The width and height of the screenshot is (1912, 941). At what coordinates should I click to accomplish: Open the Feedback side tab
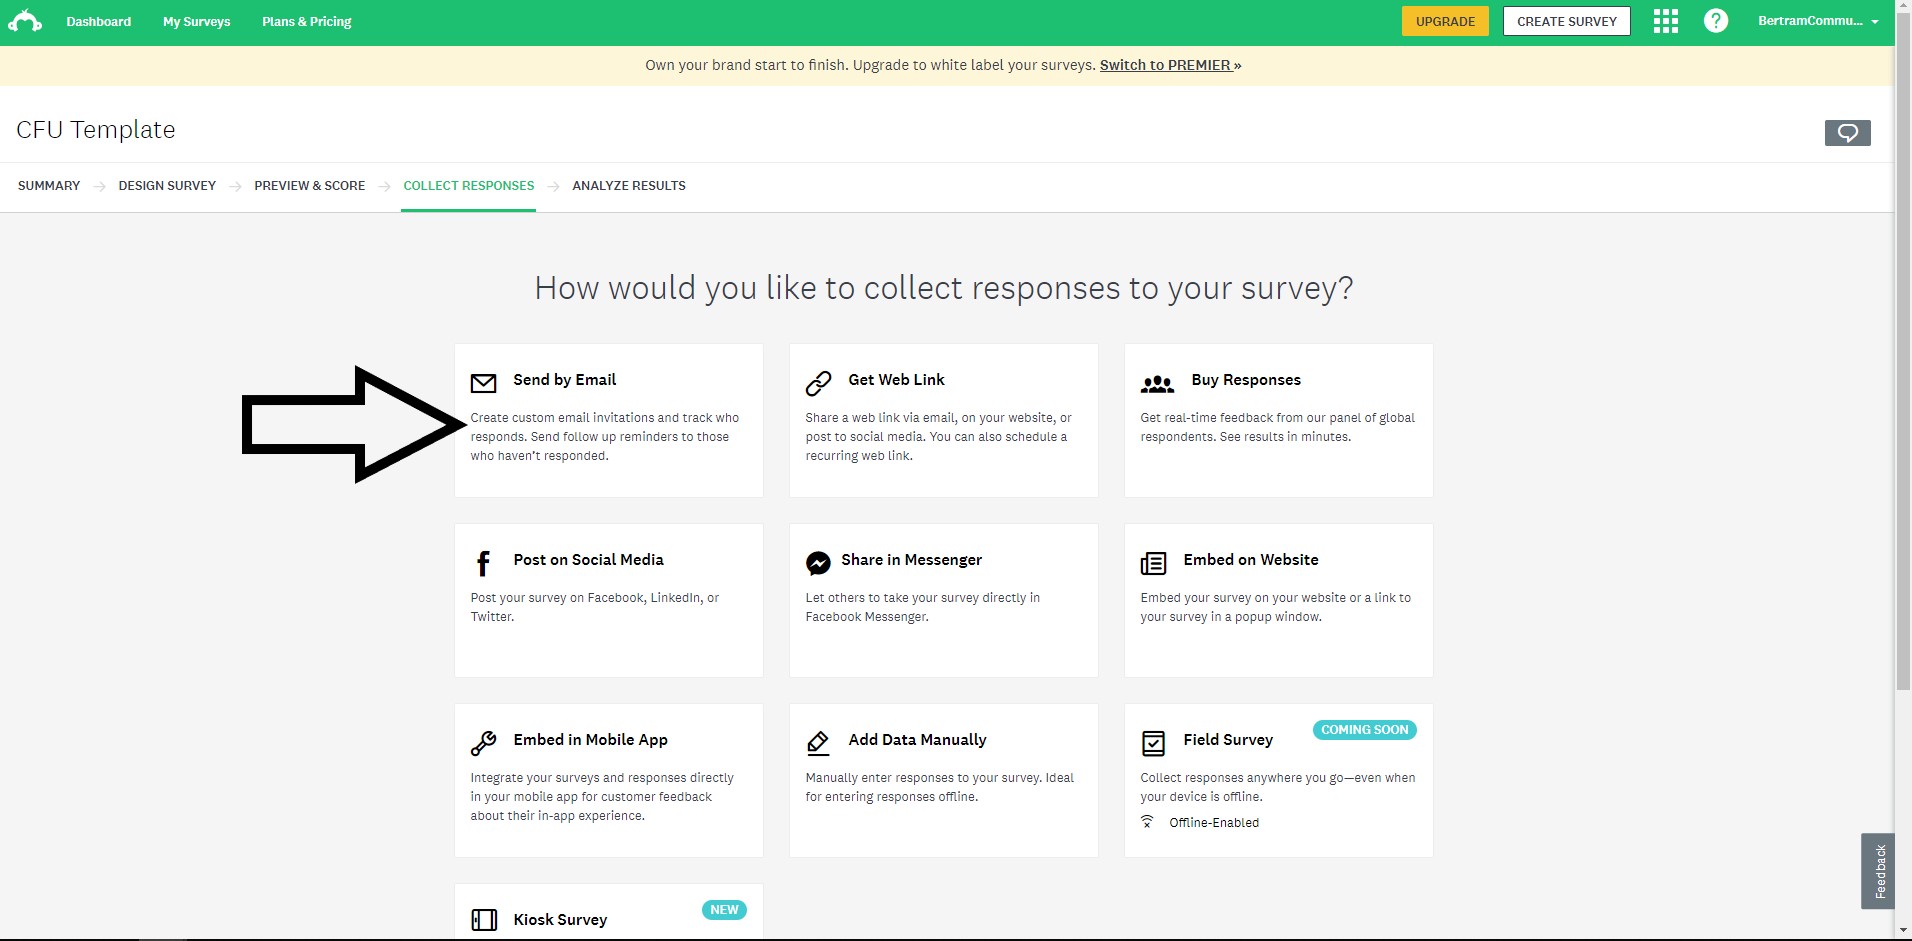click(1878, 871)
